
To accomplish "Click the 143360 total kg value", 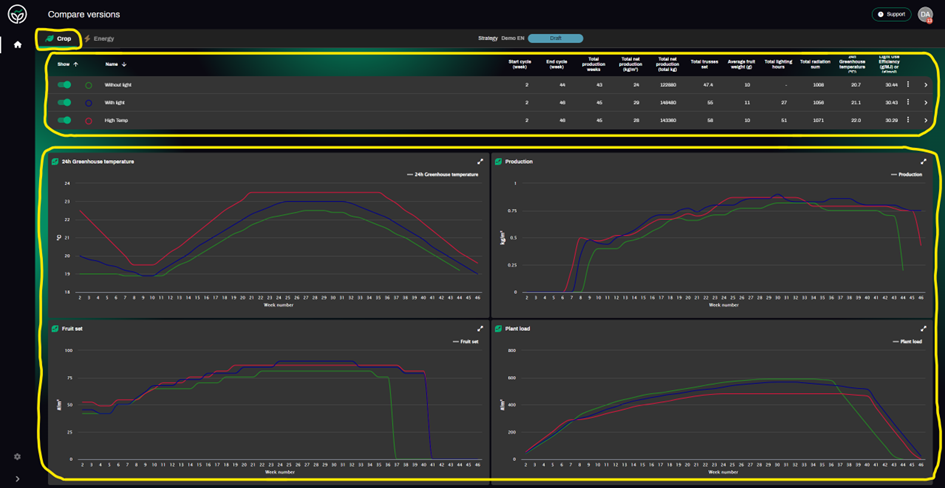I will (x=668, y=120).
